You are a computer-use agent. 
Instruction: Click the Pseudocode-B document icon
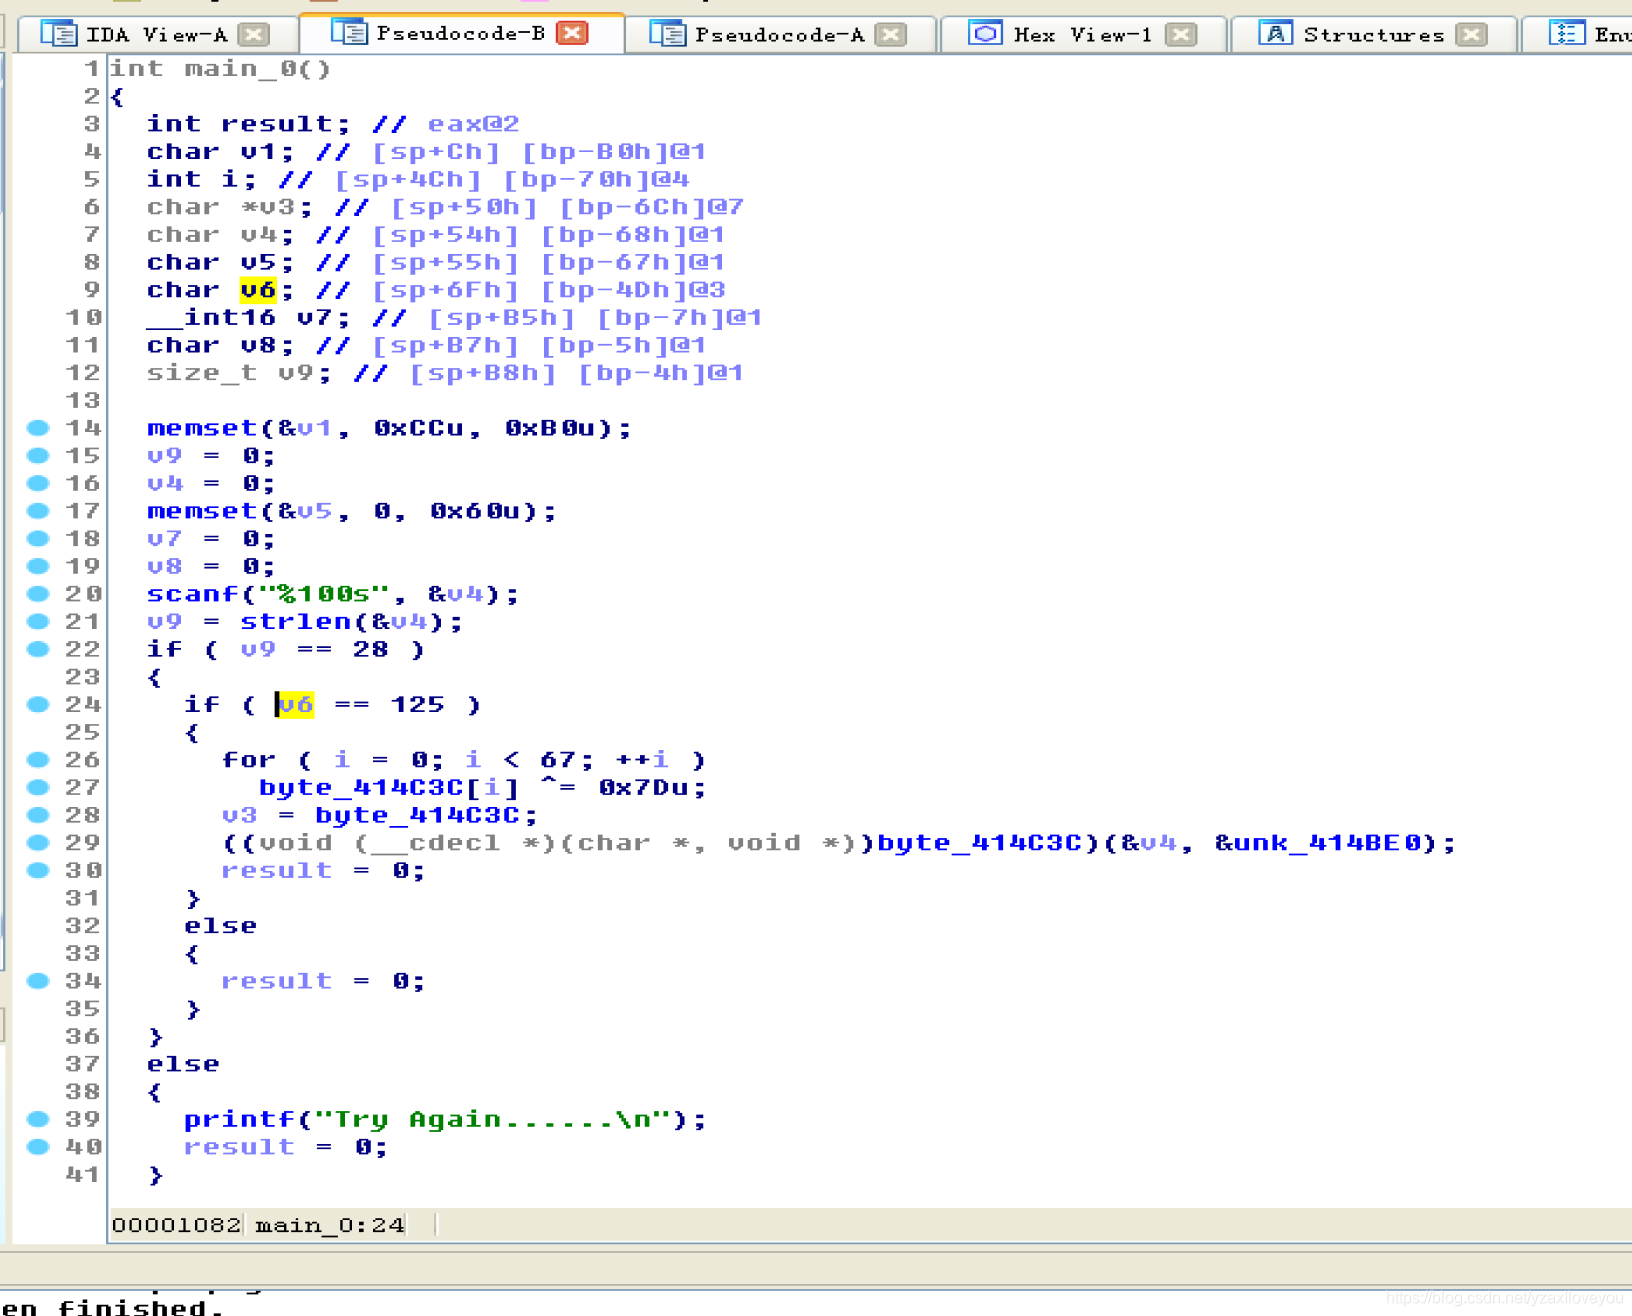click(x=349, y=33)
